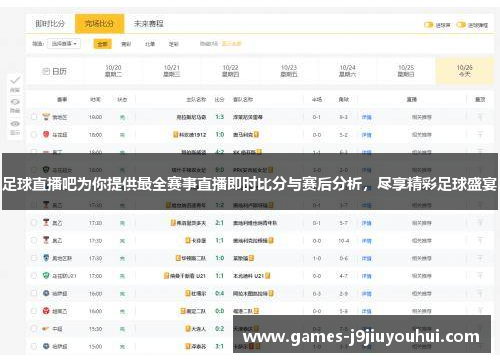500x362 pixels.
Task: Pin the 17:30 1:1 match to top
Action: click(480, 240)
